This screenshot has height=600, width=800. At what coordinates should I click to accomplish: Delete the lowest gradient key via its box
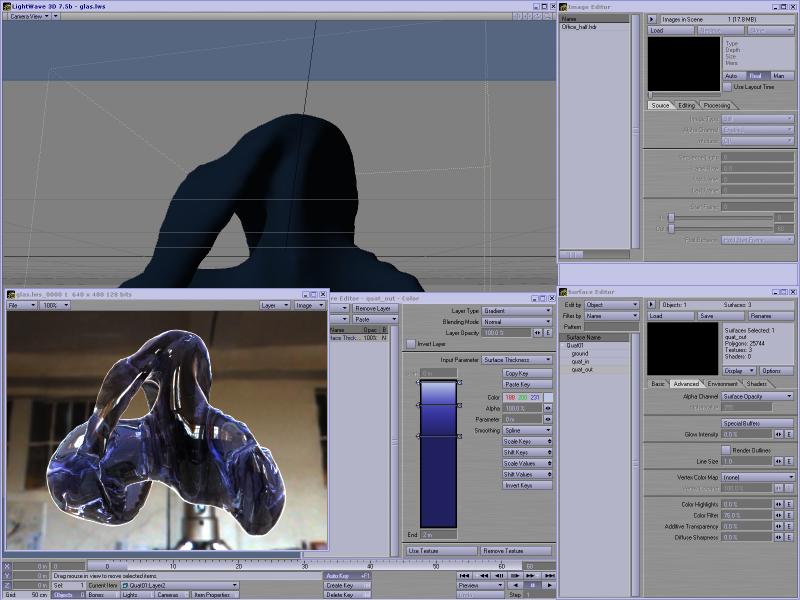(x=460, y=436)
